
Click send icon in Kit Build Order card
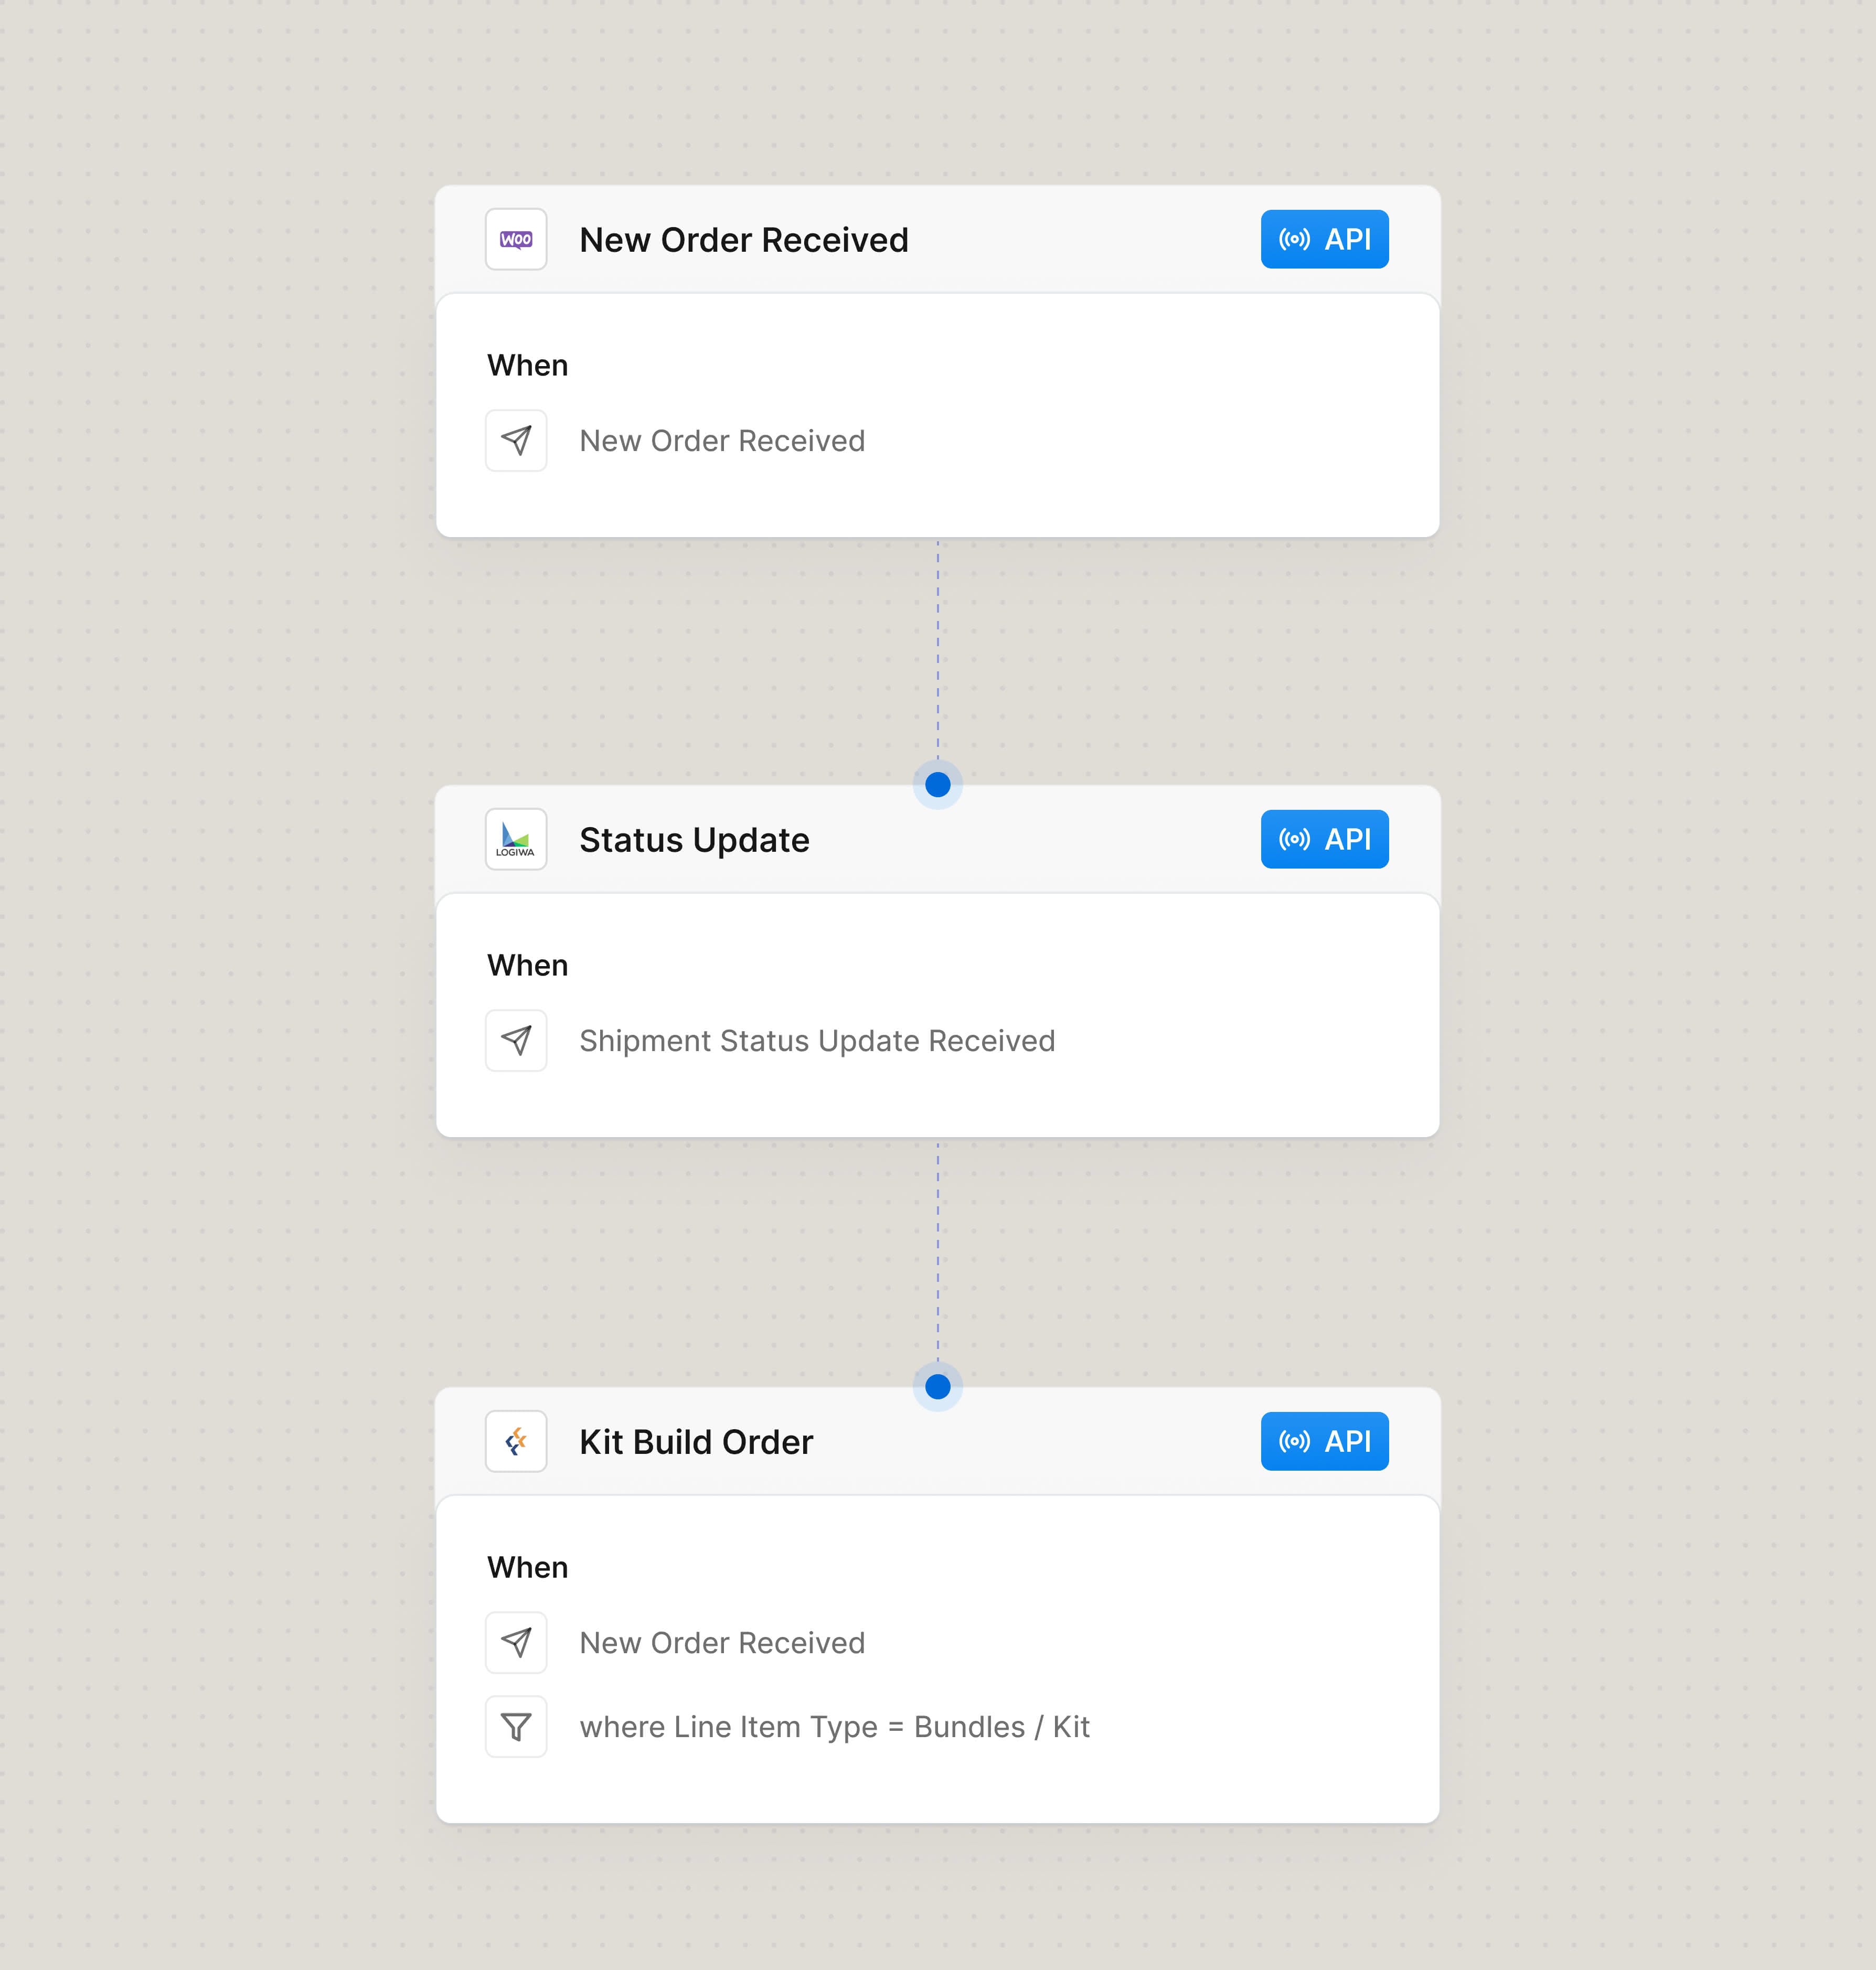[516, 1643]
